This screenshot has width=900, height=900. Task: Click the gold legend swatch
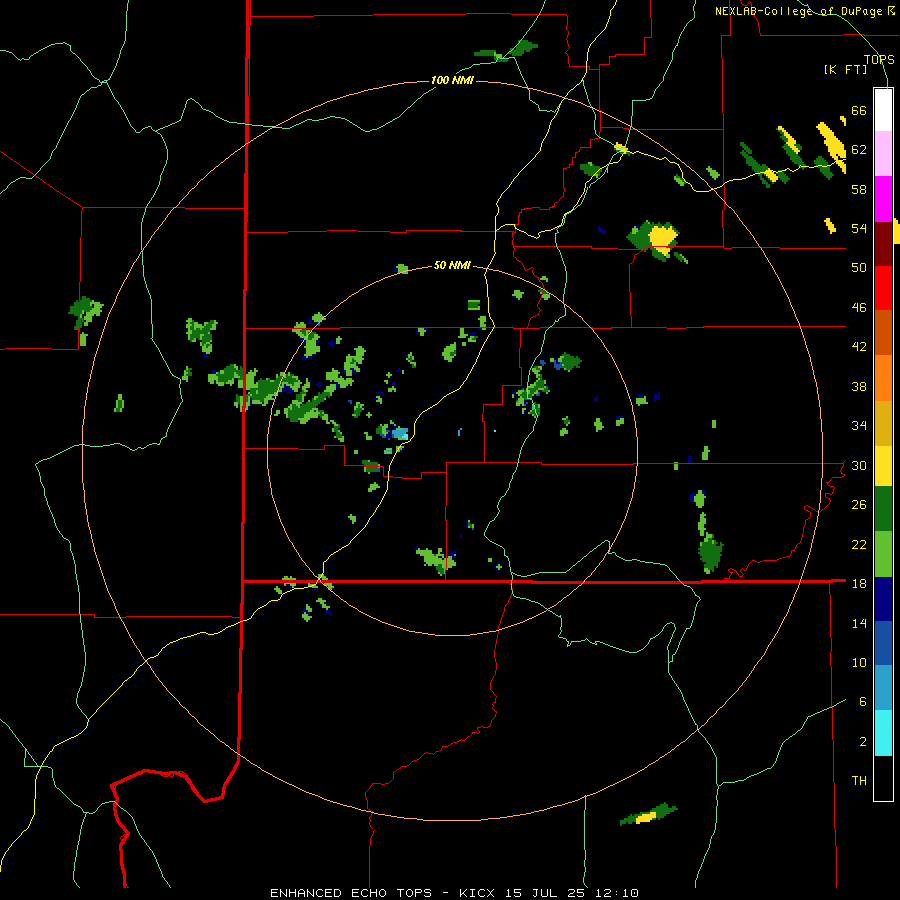point(883,423)
